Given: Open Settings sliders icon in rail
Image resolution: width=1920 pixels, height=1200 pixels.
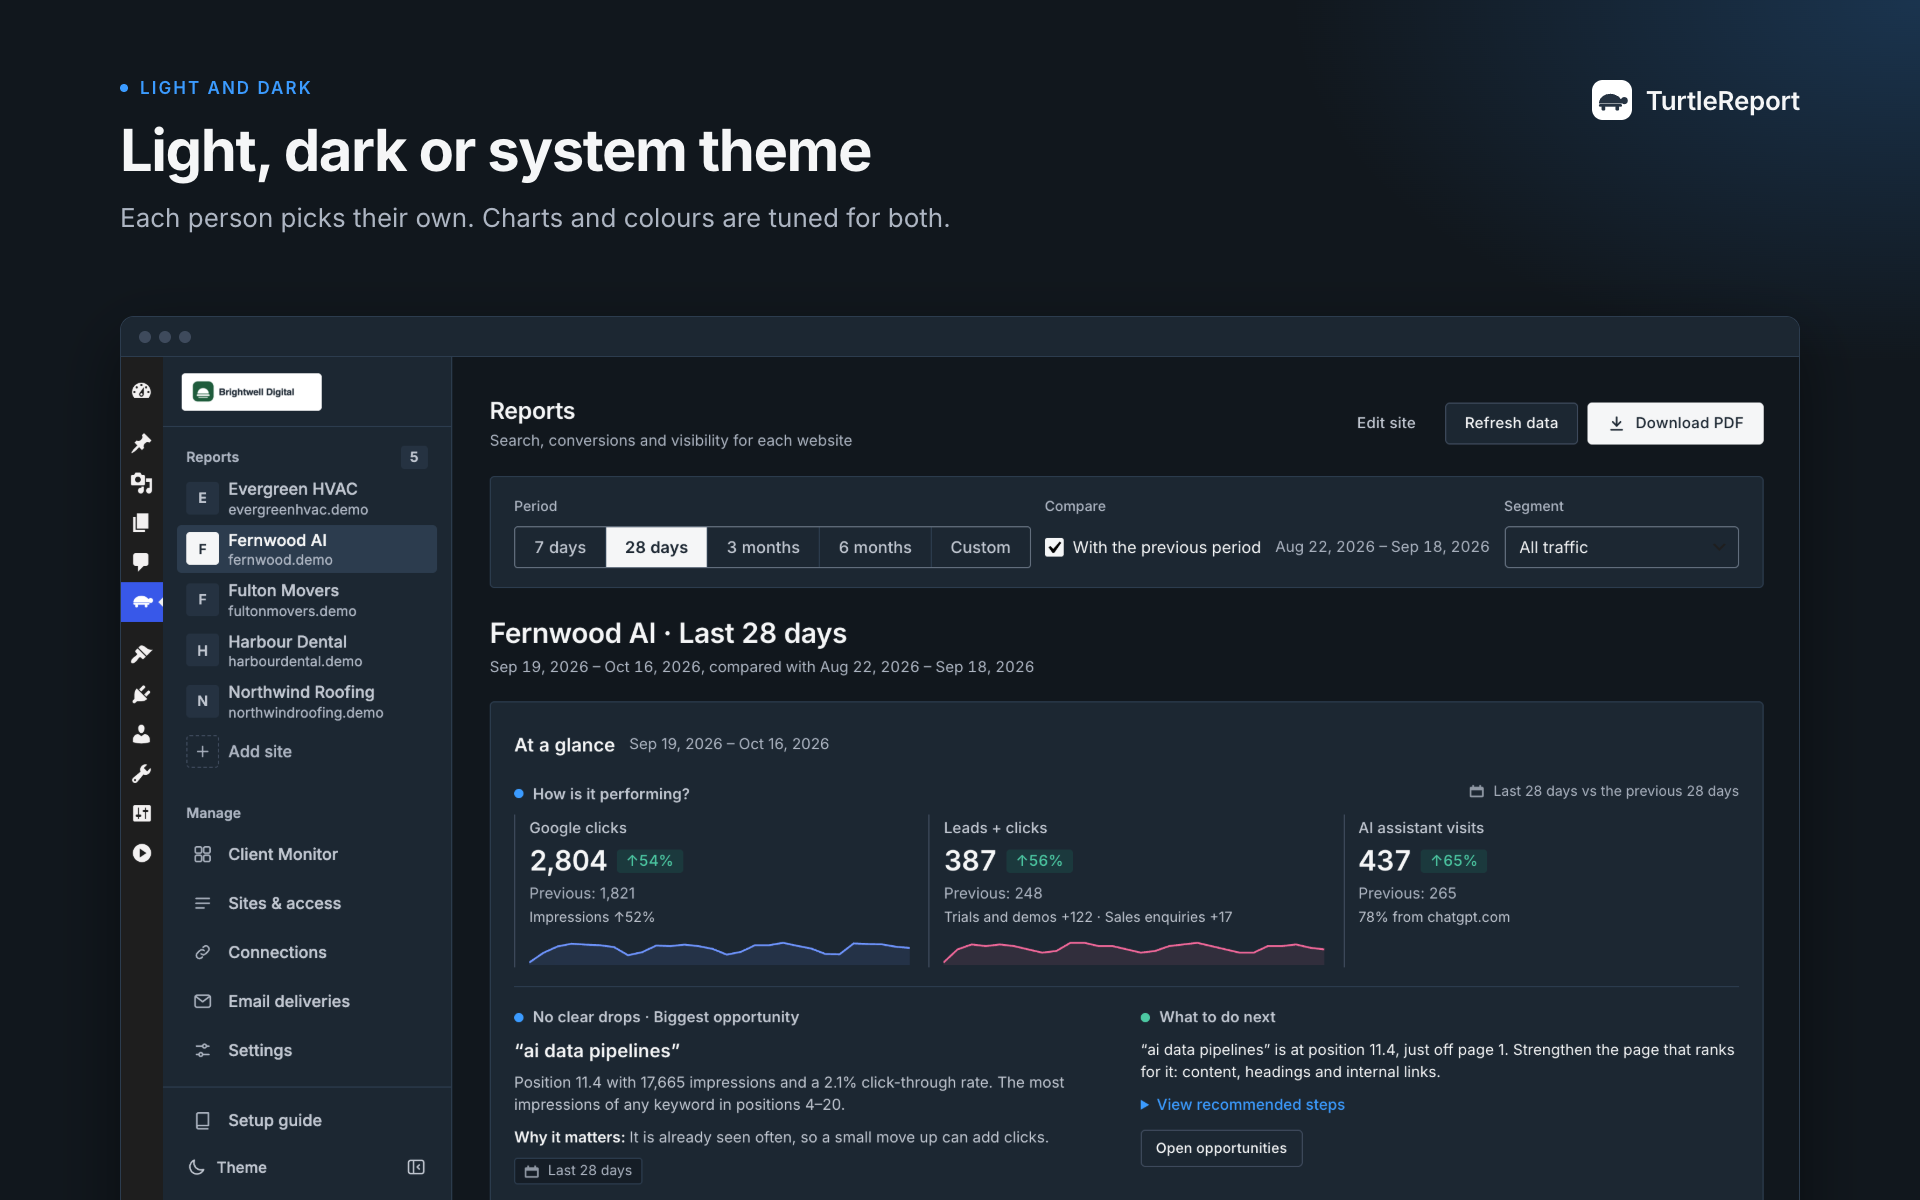Looking at the screenshot, I should click(x=141, y=813).
